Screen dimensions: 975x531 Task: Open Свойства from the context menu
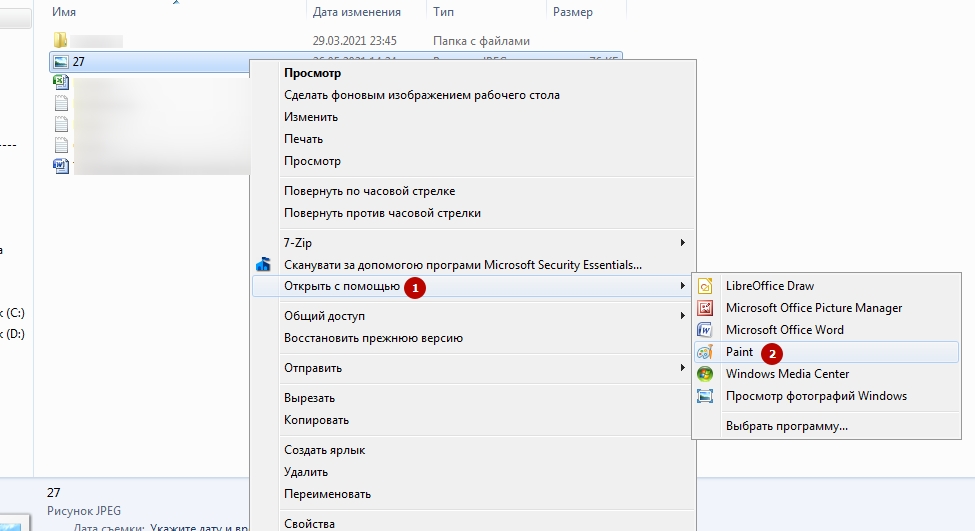coord(309,523)
